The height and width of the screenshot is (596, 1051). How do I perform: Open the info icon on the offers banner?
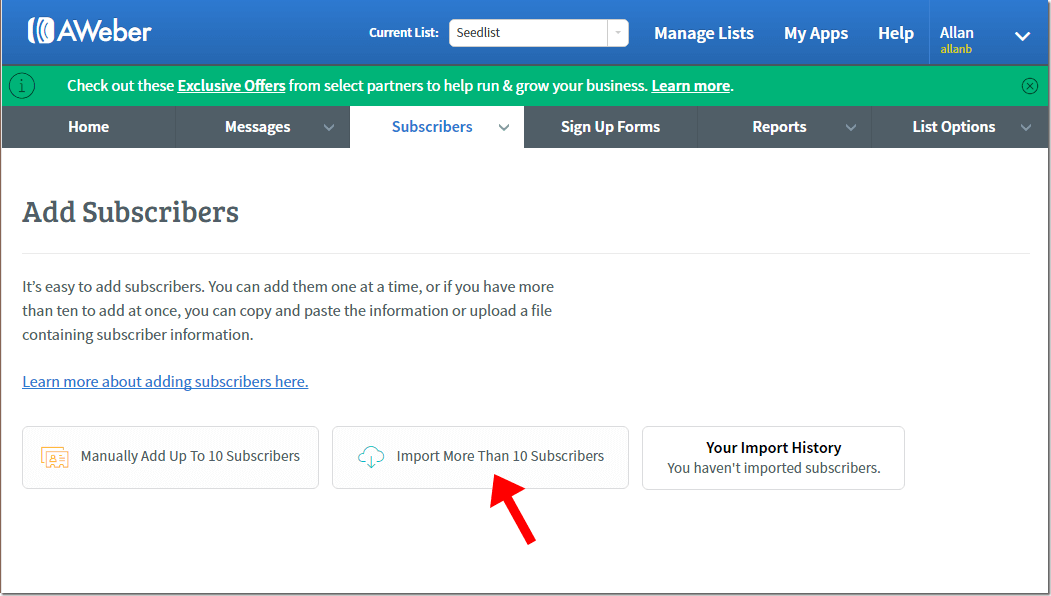(21, 86)
